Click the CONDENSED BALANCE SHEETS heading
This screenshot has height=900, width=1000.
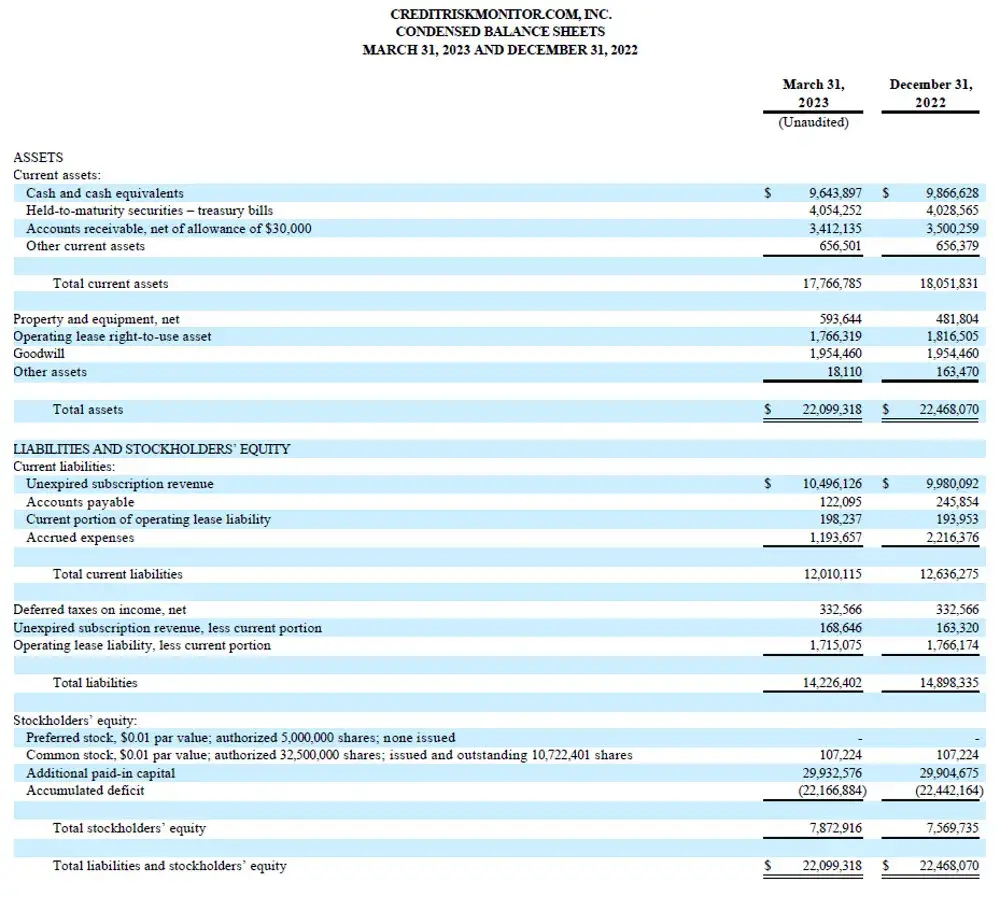click(x=500, y=32)
